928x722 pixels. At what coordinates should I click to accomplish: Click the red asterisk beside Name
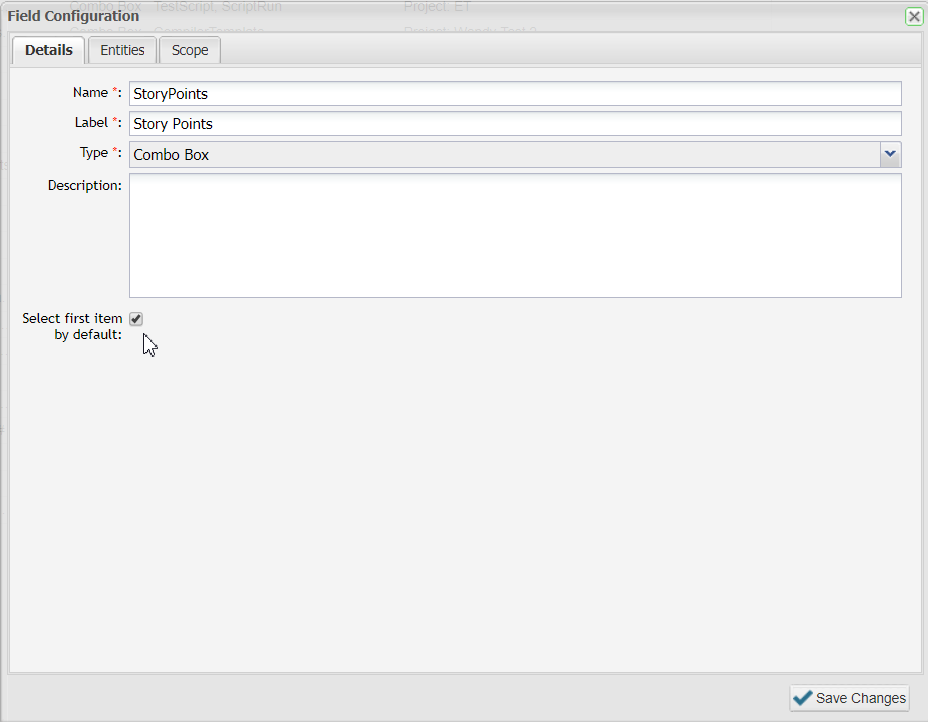tap(114, 93)
